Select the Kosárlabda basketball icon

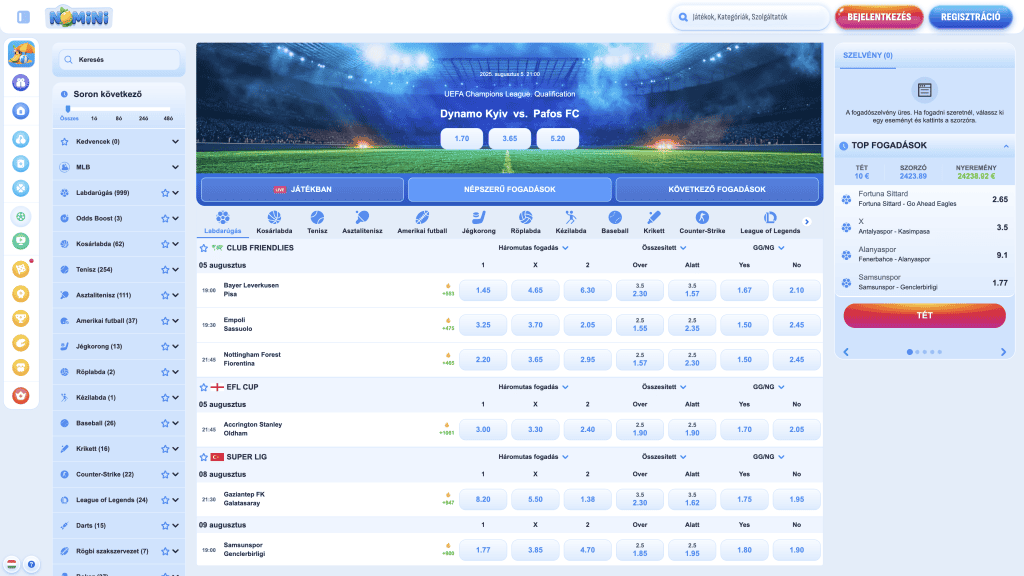tap(274, 217)
